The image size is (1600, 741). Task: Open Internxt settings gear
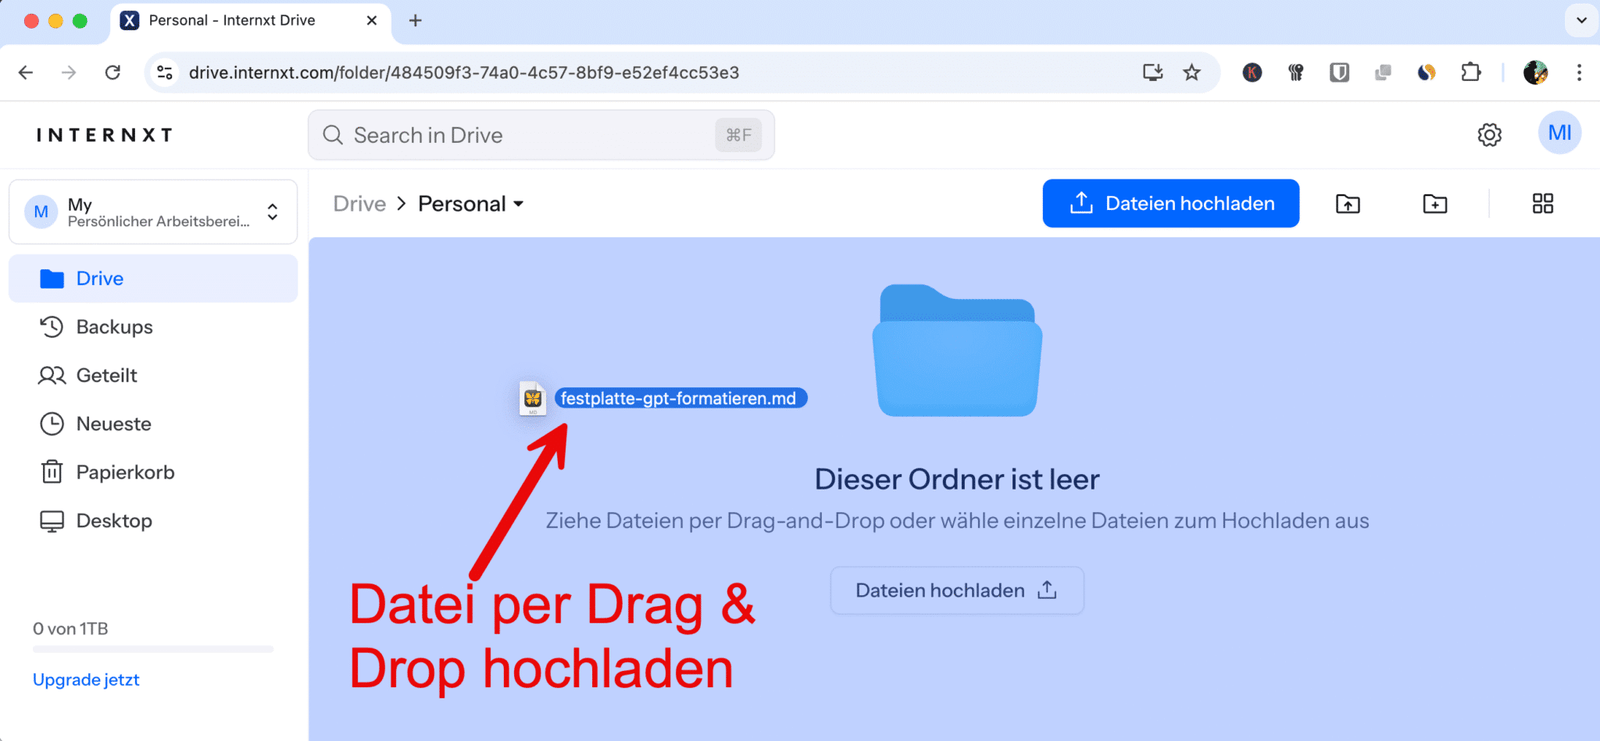(x=1490, y=134)
